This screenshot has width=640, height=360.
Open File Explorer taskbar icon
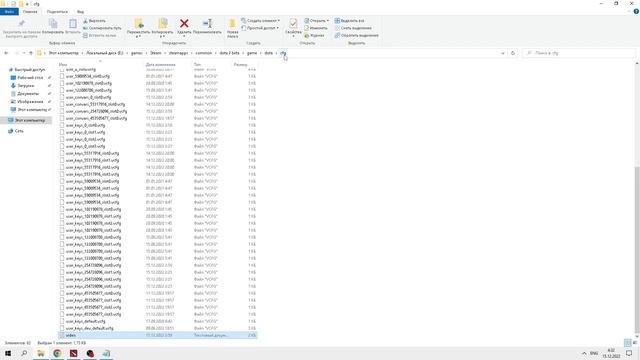[41, 353]
